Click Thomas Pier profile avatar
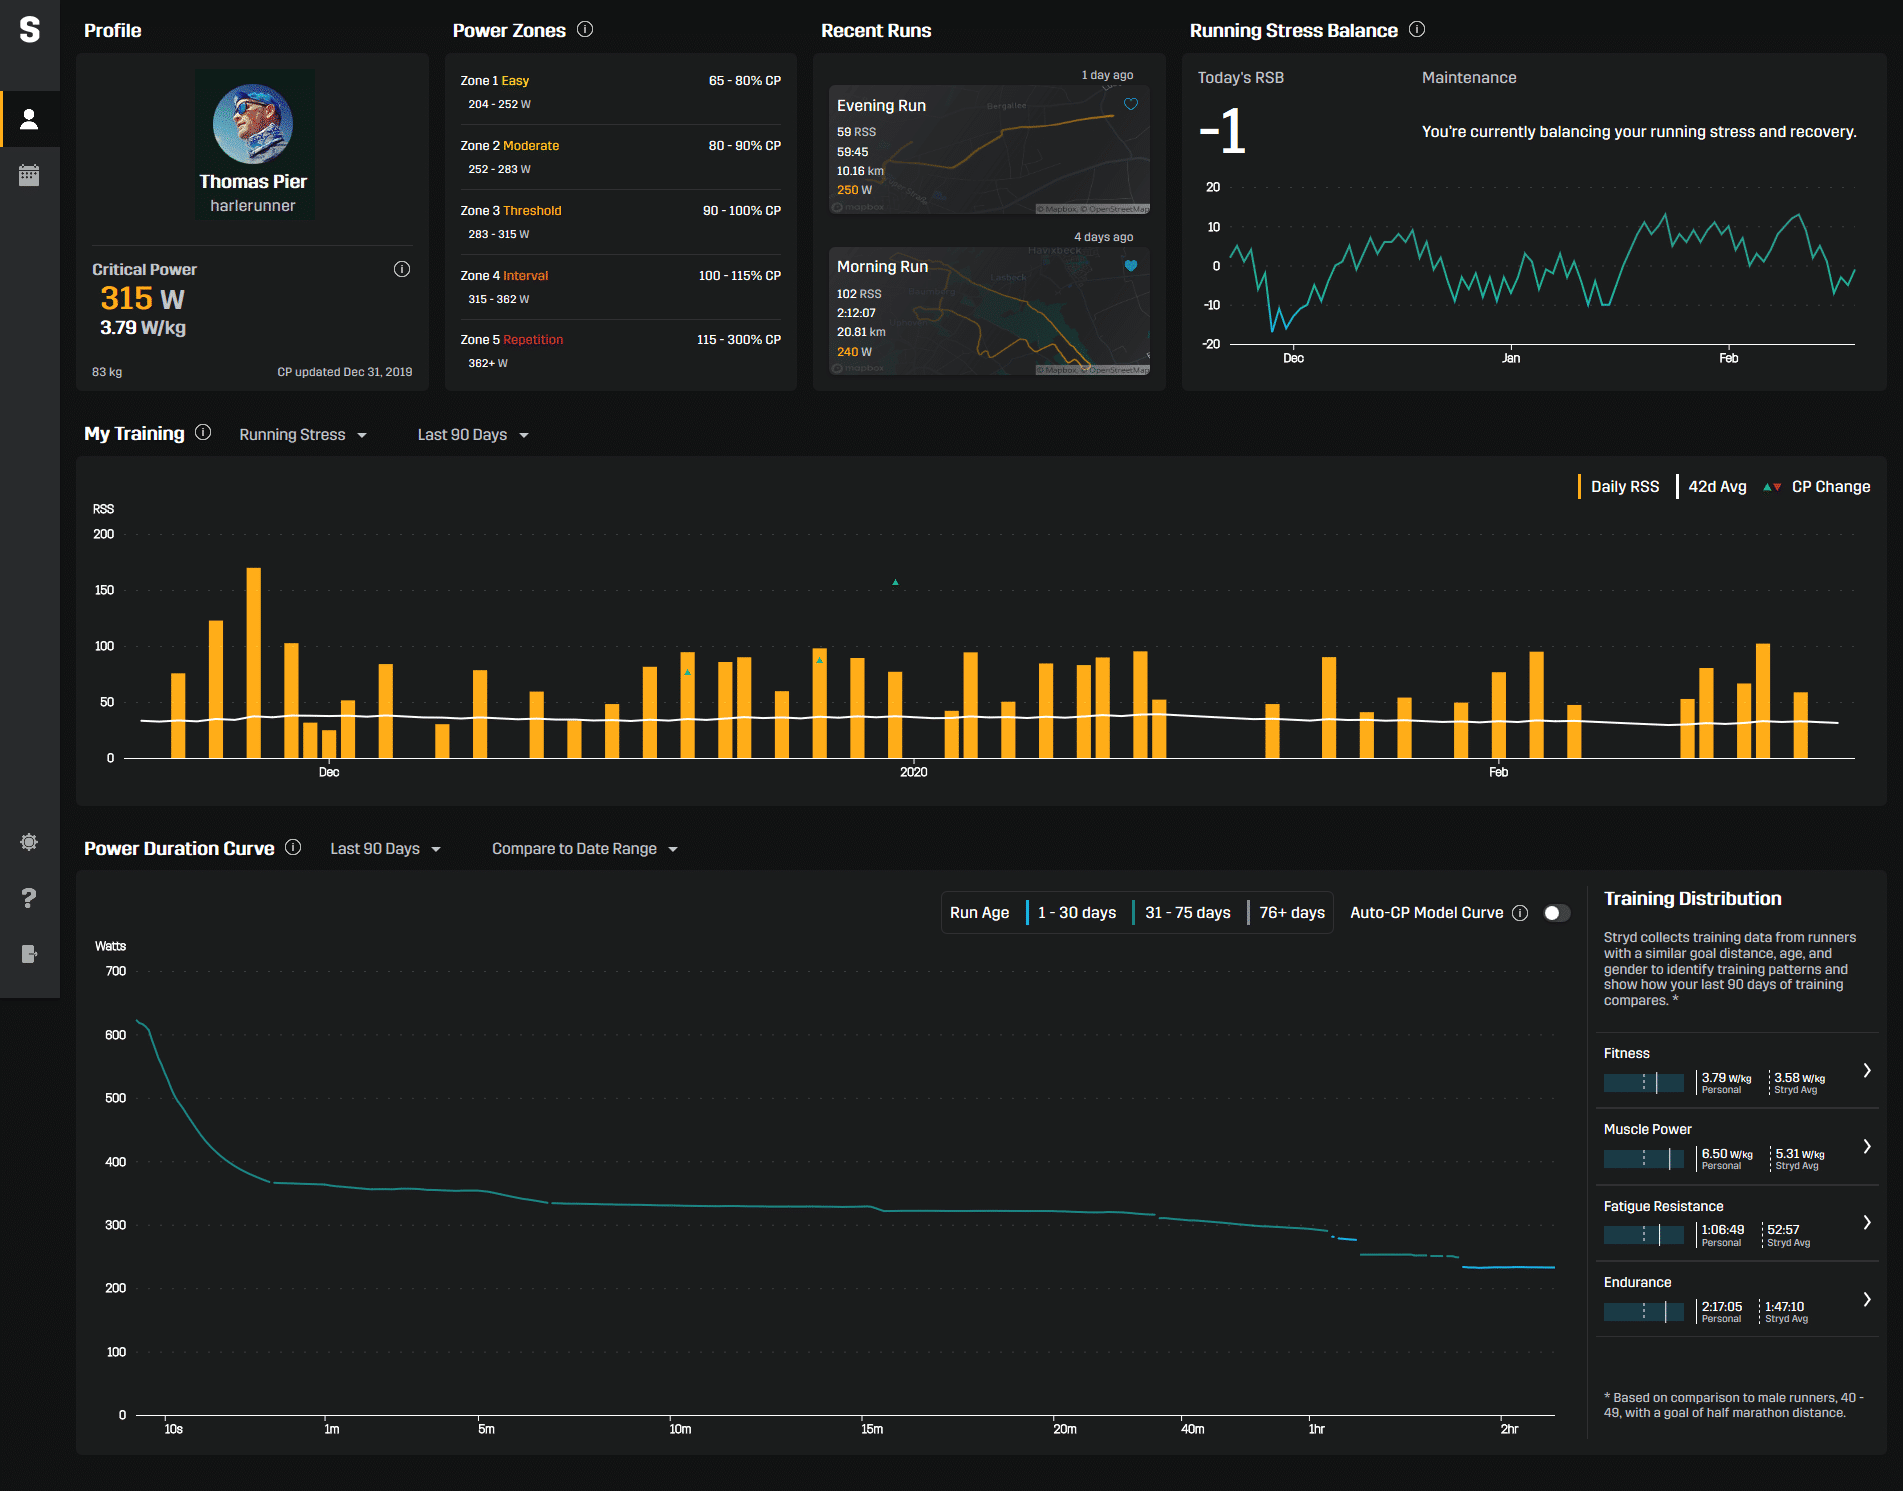 253,124
